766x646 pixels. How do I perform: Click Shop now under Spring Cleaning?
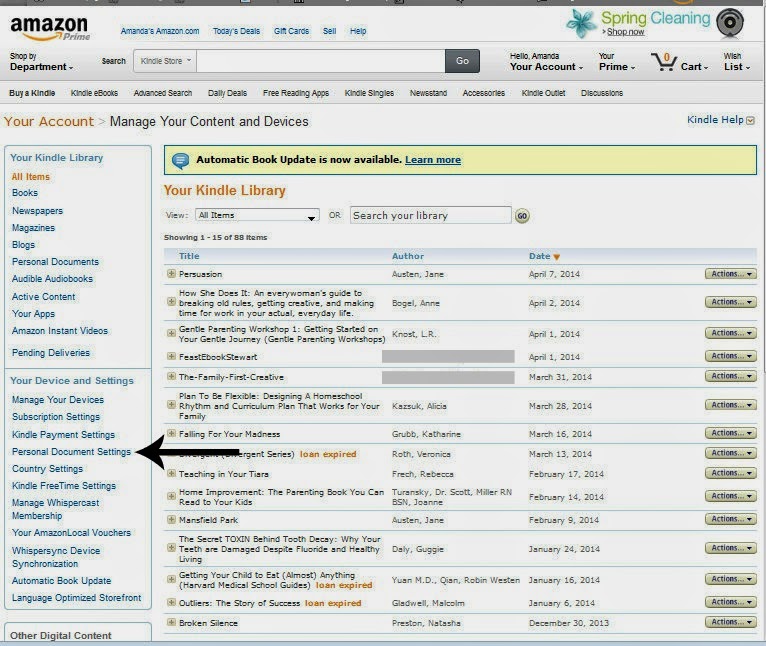(625, 32)
